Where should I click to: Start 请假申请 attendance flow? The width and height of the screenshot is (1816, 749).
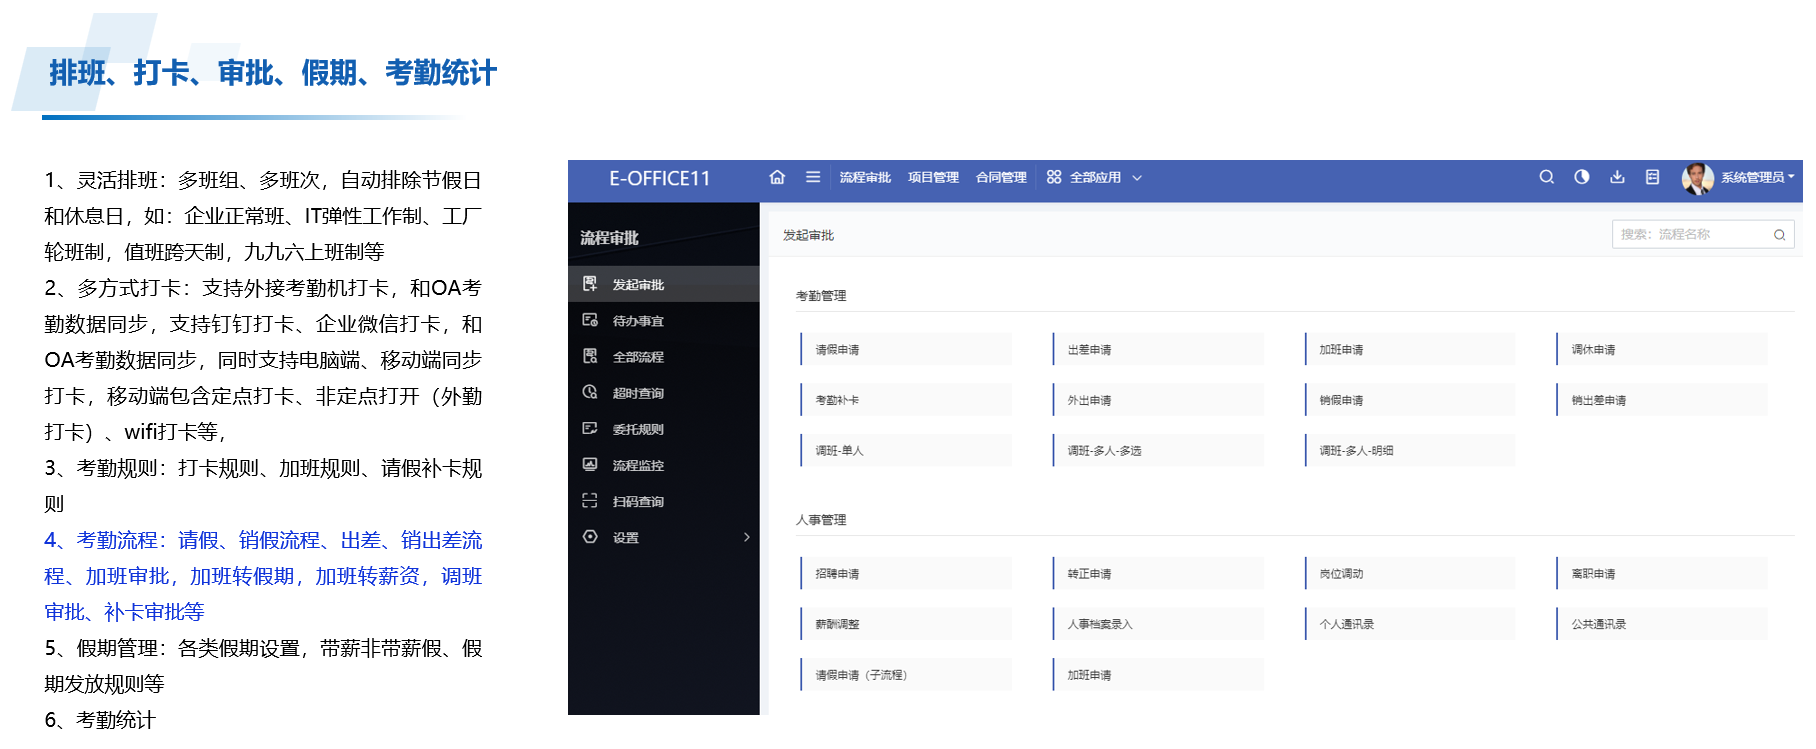[x=906, y=349]
